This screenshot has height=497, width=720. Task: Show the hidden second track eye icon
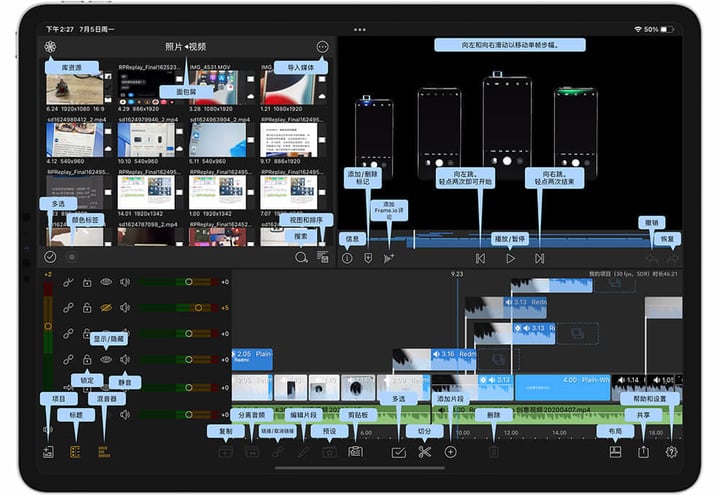pos(106,307)
